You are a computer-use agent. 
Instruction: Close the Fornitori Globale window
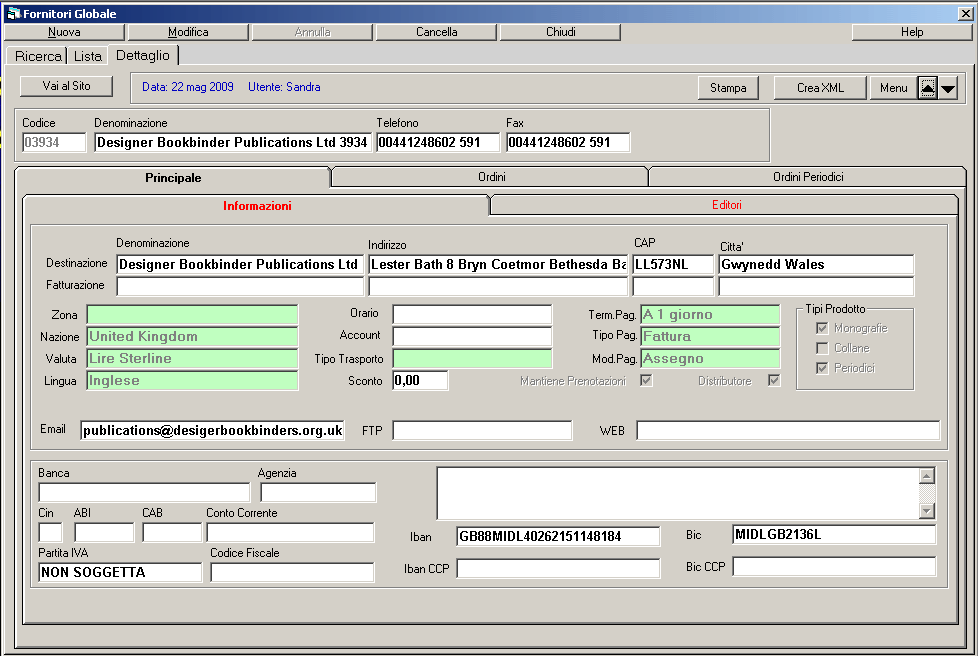tap(965, 14)
